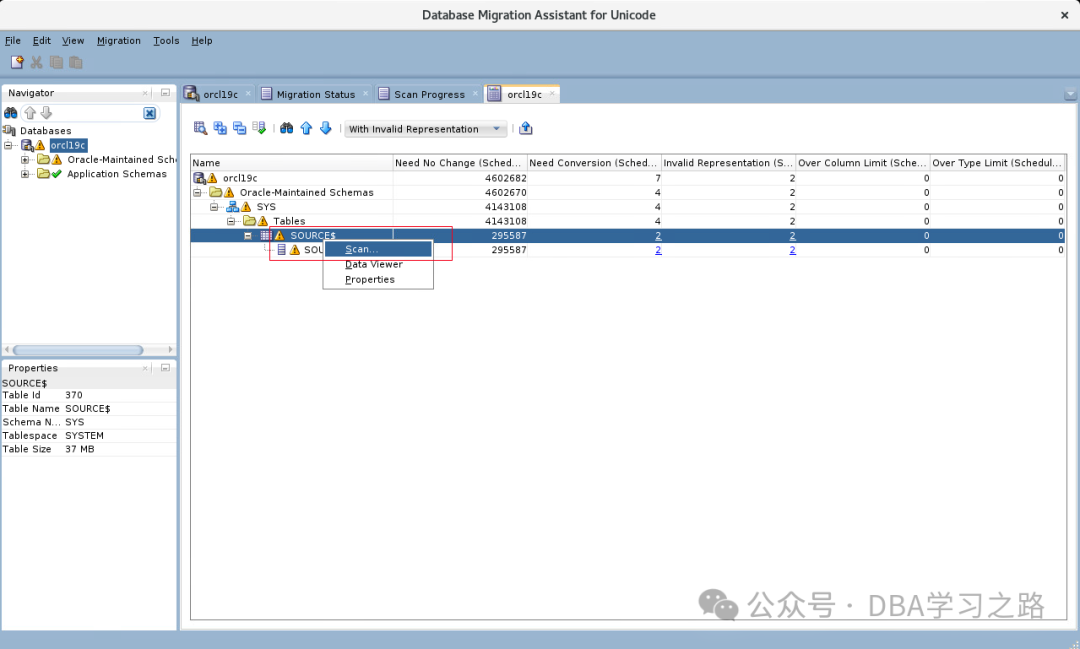
Task: Open the Edit menu
Action: (x=42, y=41)
